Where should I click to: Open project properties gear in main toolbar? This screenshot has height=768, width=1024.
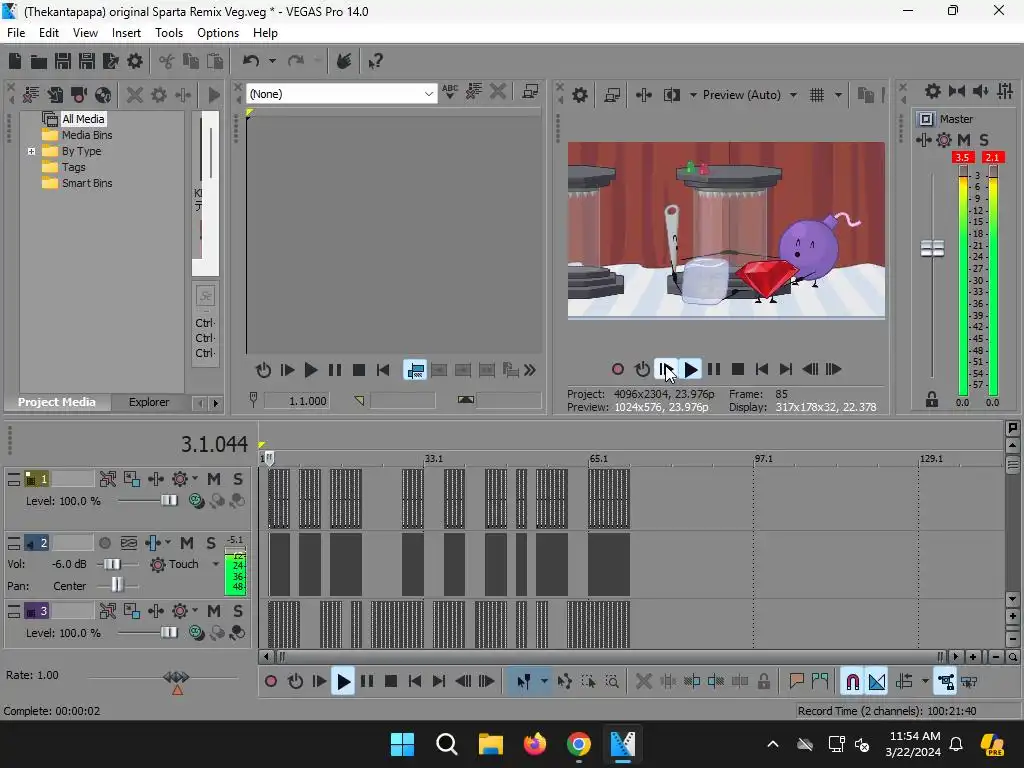pyautogui.click(x=135, y=61)
